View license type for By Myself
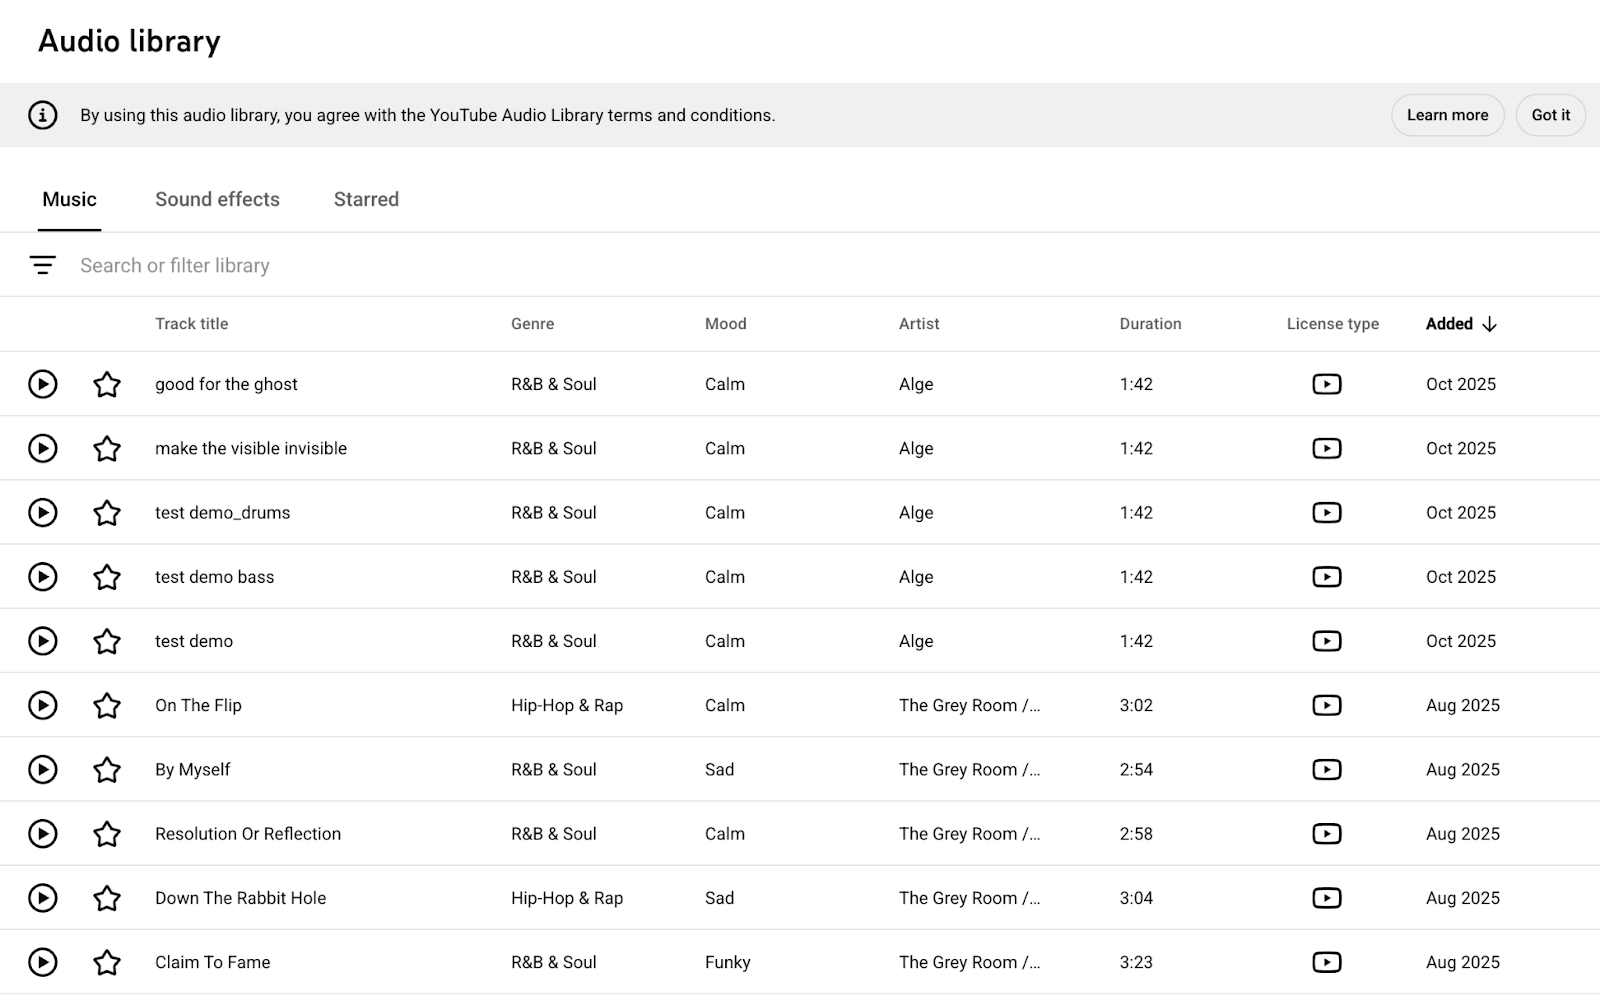This screenshot has width=1600, height=998. click(1327, 769)
